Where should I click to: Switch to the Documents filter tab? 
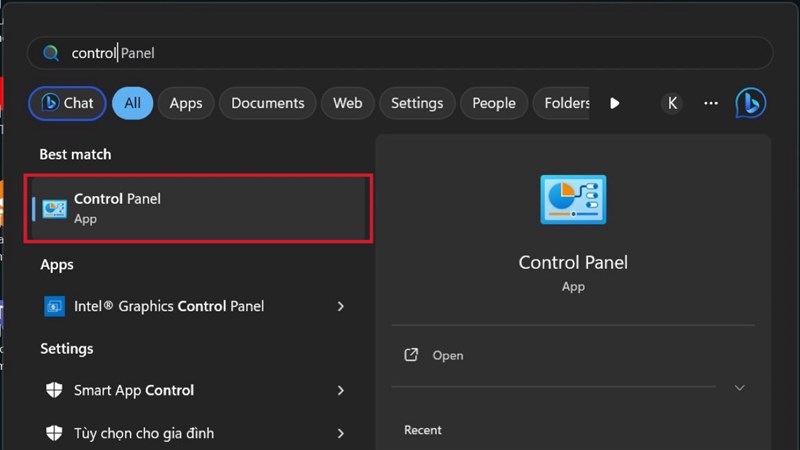tap(267, 103)
